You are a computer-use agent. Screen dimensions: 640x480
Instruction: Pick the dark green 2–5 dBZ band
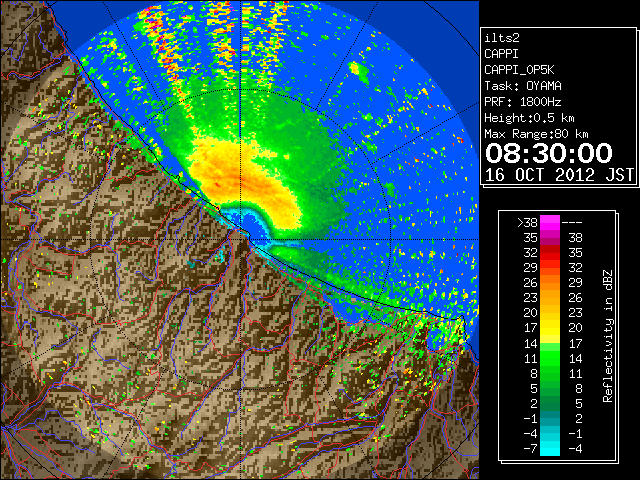(550, 403)
